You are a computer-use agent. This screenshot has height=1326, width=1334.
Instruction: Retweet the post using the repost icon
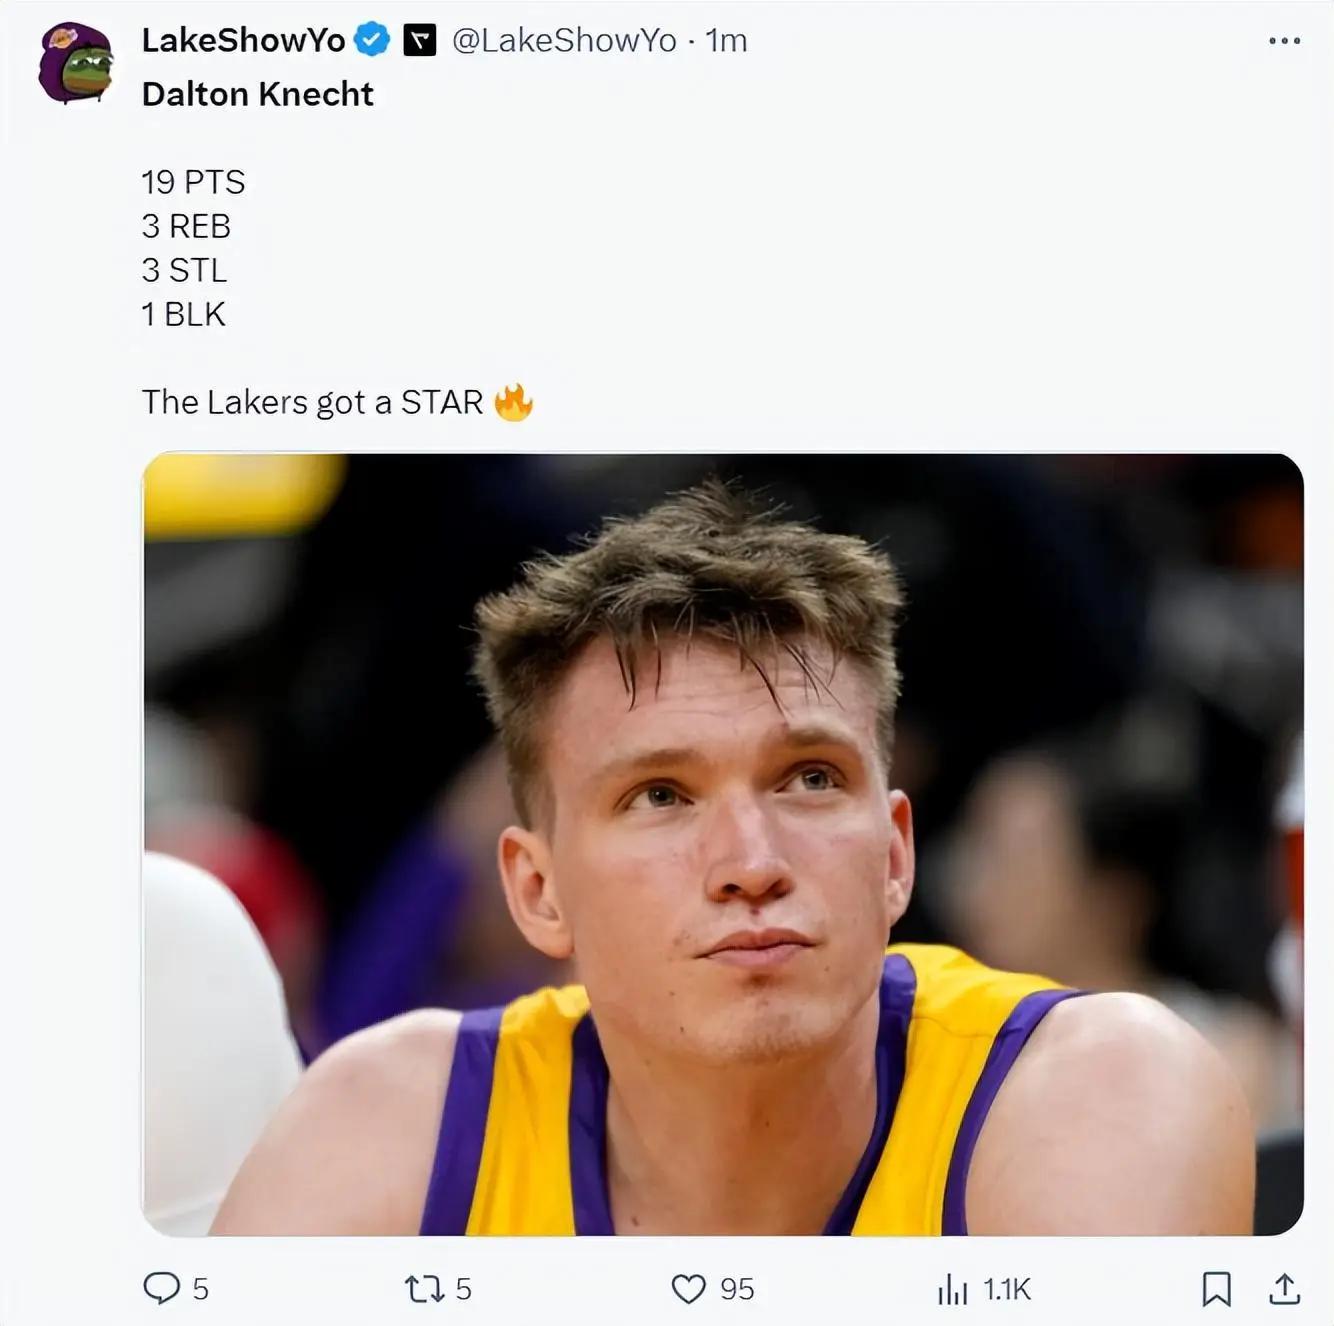(x=424, y=1288)
